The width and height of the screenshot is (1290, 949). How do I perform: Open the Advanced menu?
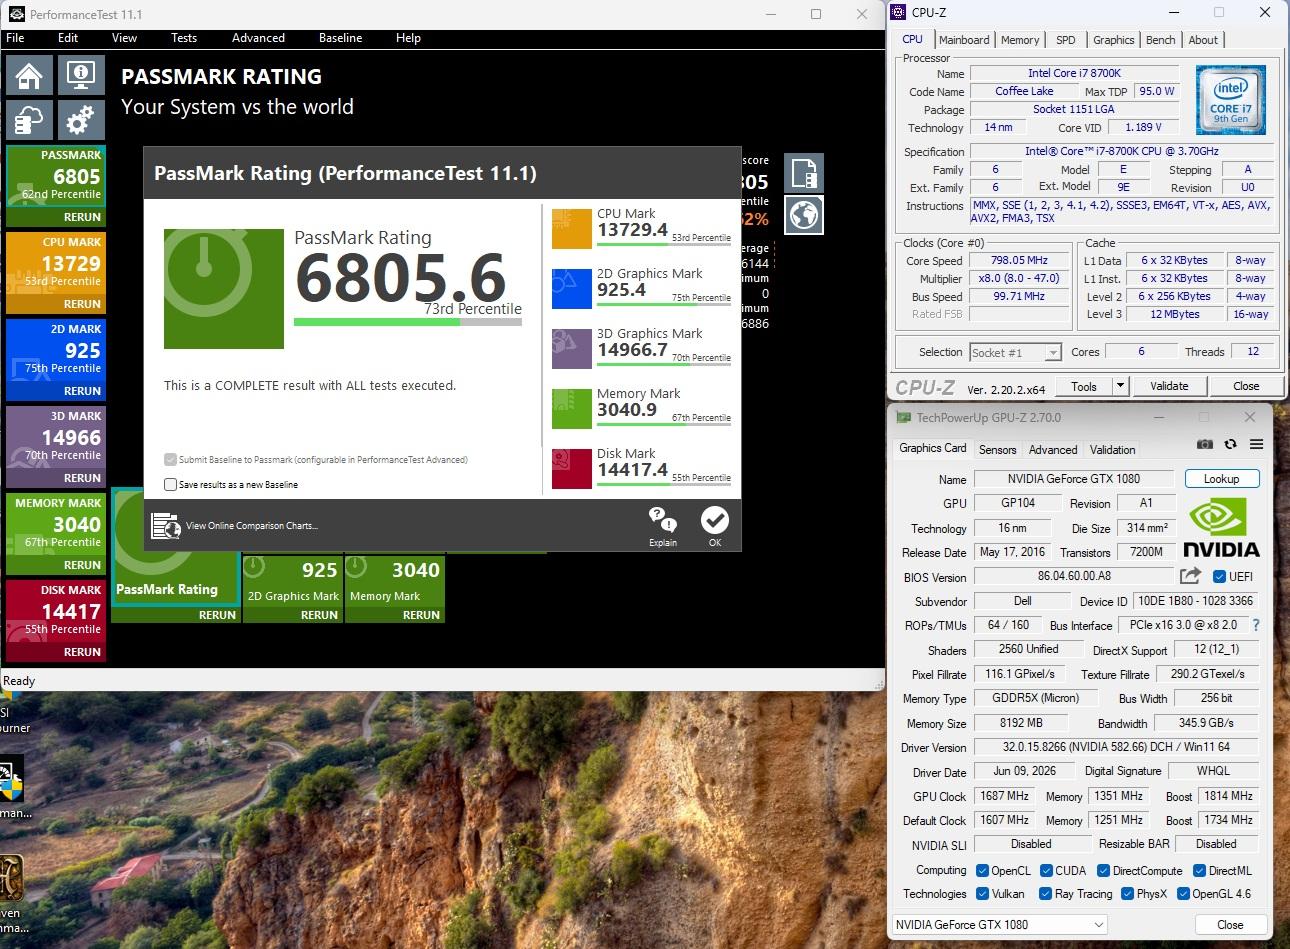click(x=258, y=38)
